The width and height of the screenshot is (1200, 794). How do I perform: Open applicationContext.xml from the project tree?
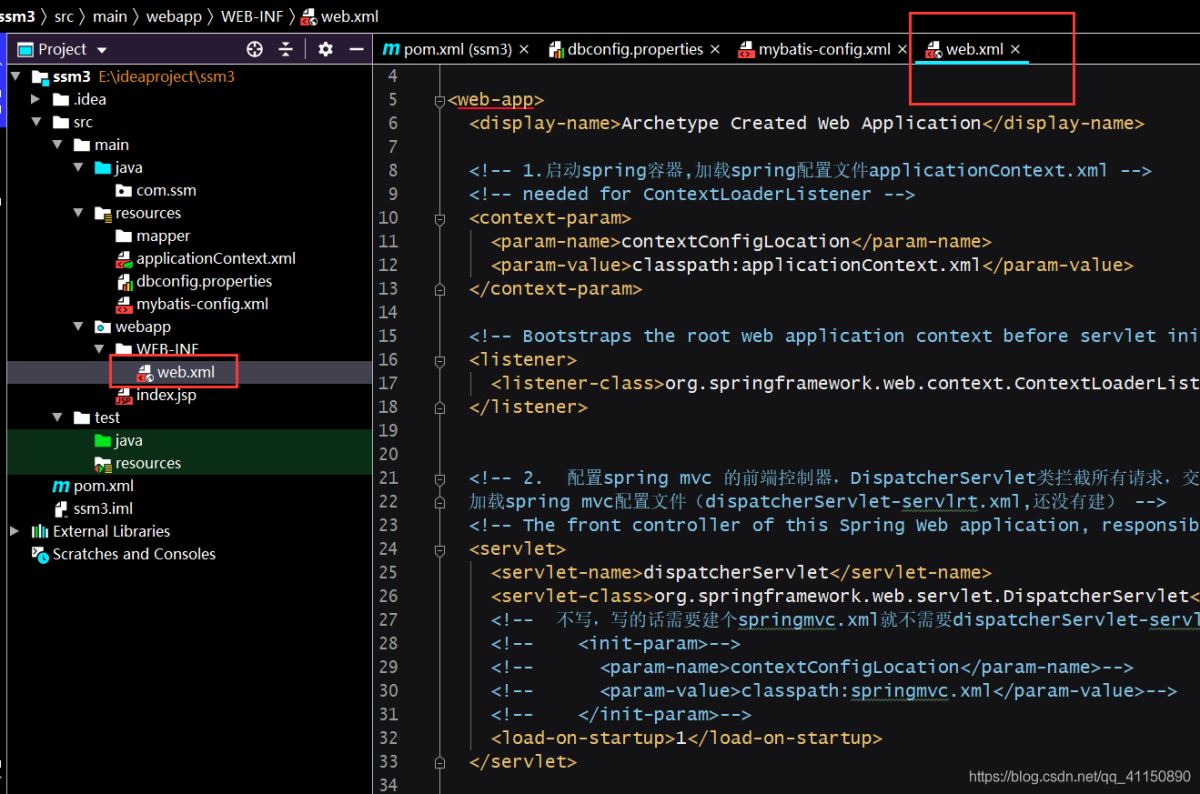(x=215, y=258)
